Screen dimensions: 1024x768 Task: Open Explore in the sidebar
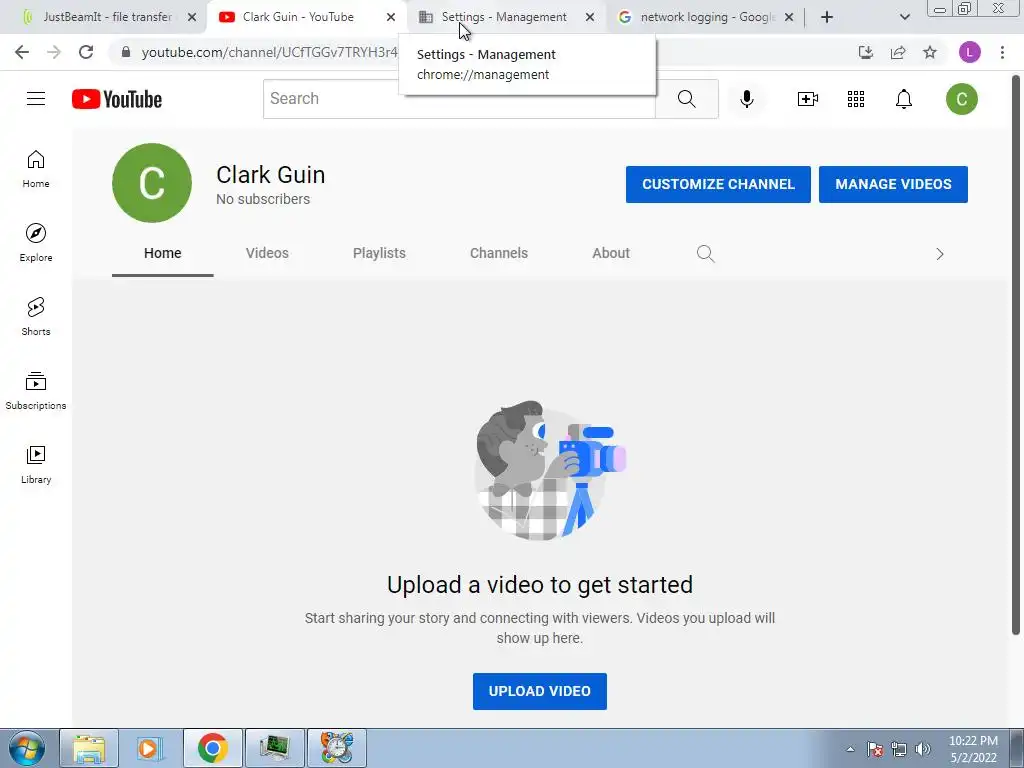[x=36, y=243]
